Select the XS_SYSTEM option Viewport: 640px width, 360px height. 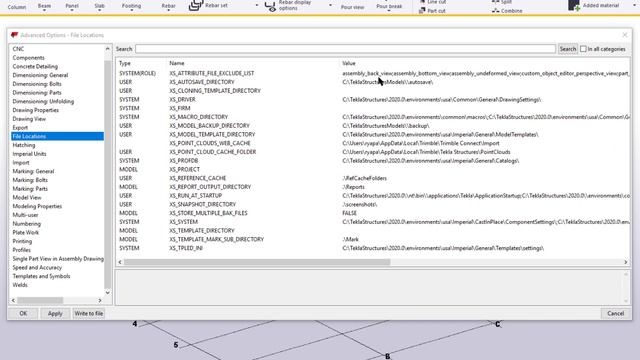(x=184, y=222)
